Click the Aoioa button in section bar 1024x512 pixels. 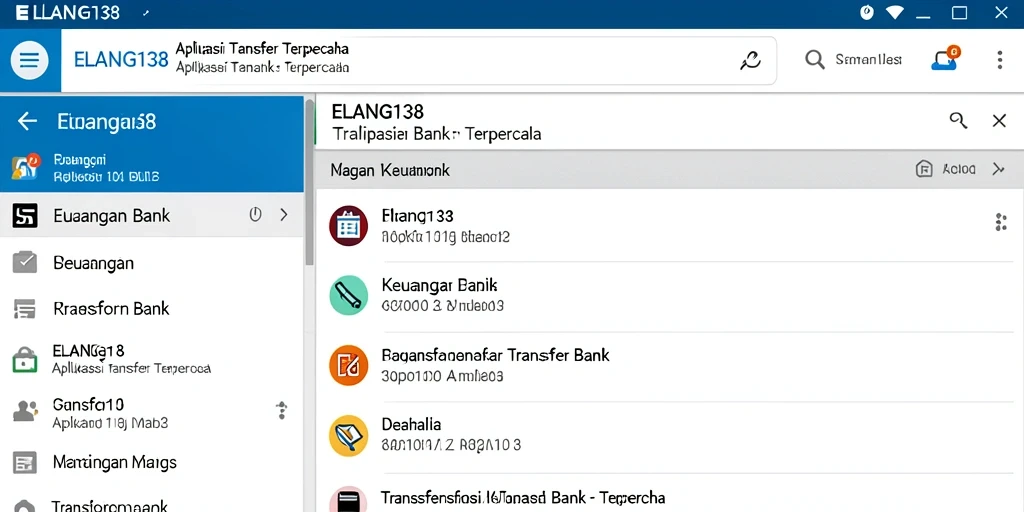(946, 170)
